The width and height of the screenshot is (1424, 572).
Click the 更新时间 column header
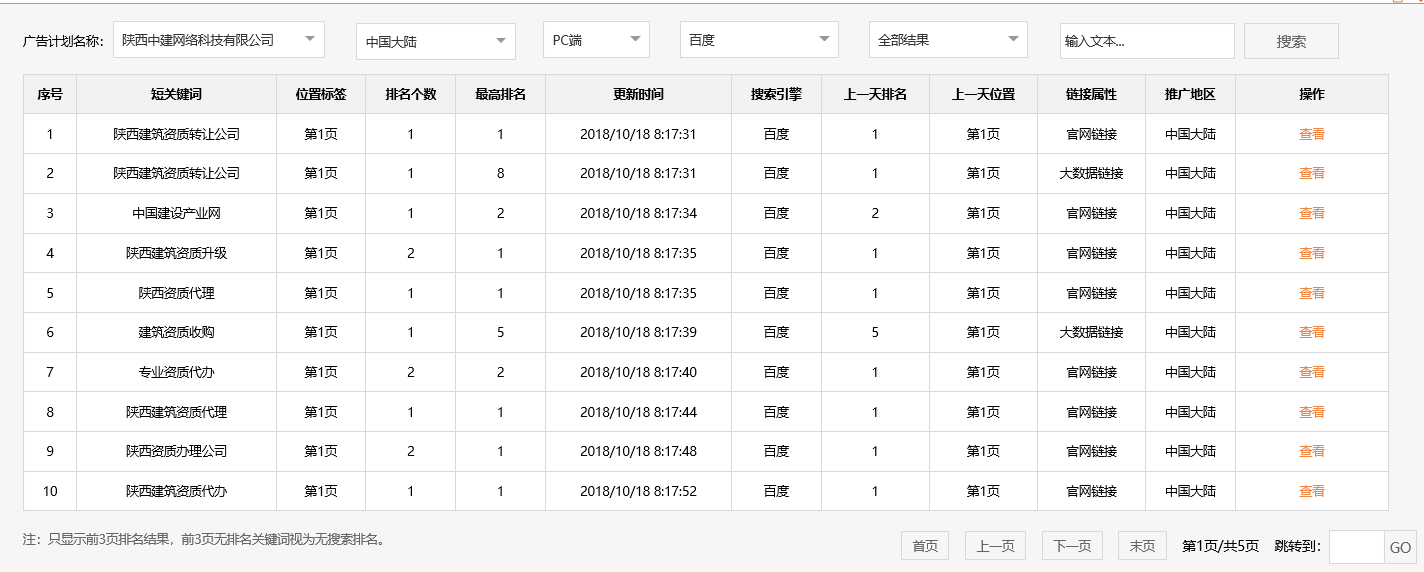(638, 94)
